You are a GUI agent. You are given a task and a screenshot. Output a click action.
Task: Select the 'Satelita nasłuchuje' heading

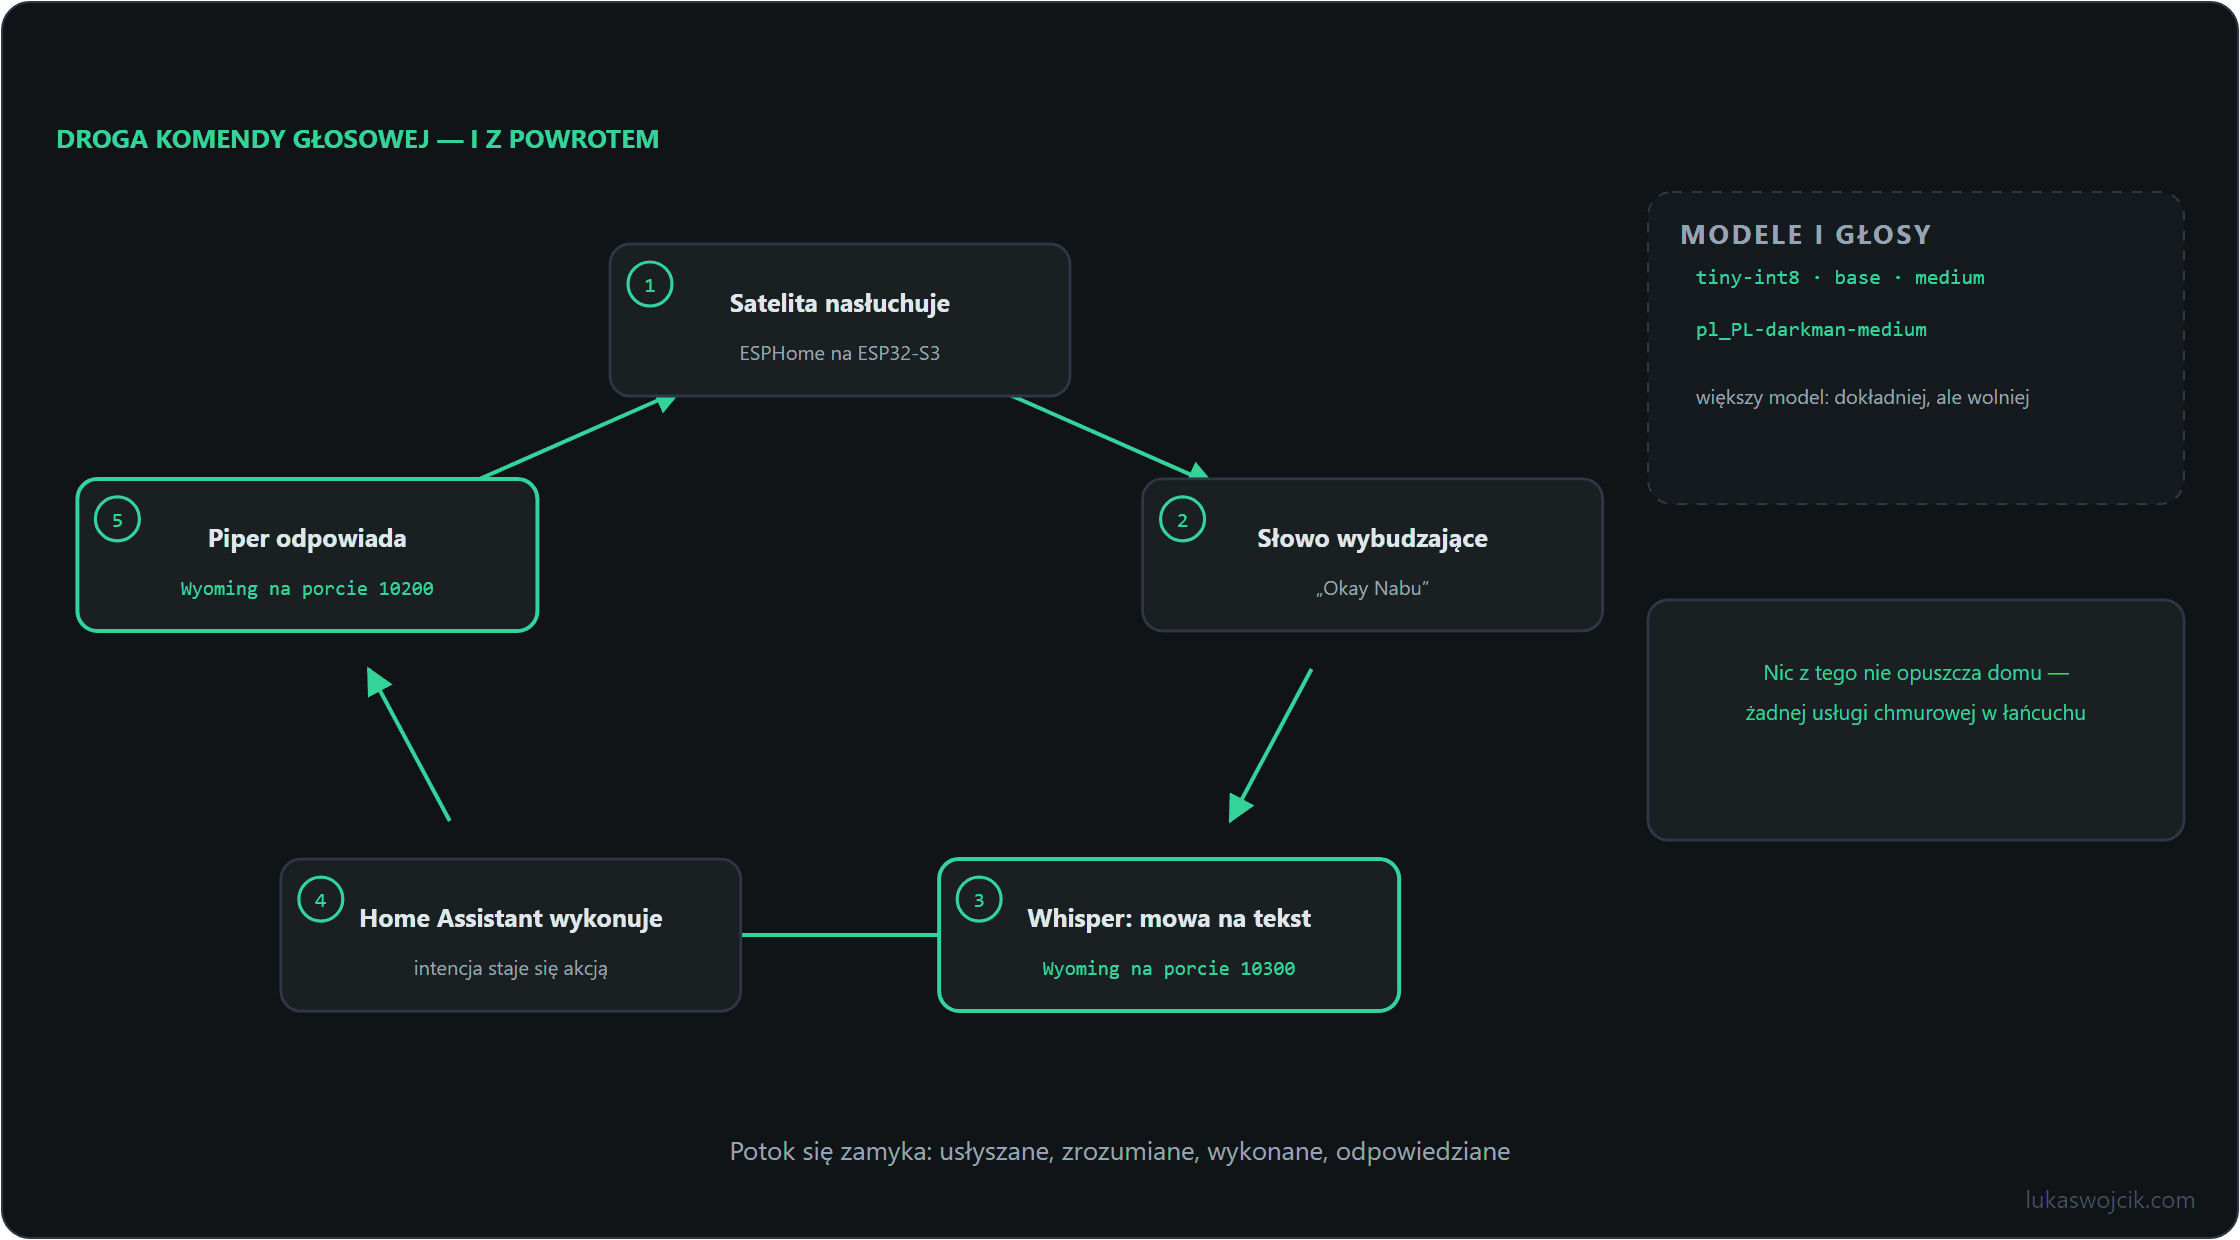tap(839, 303)
